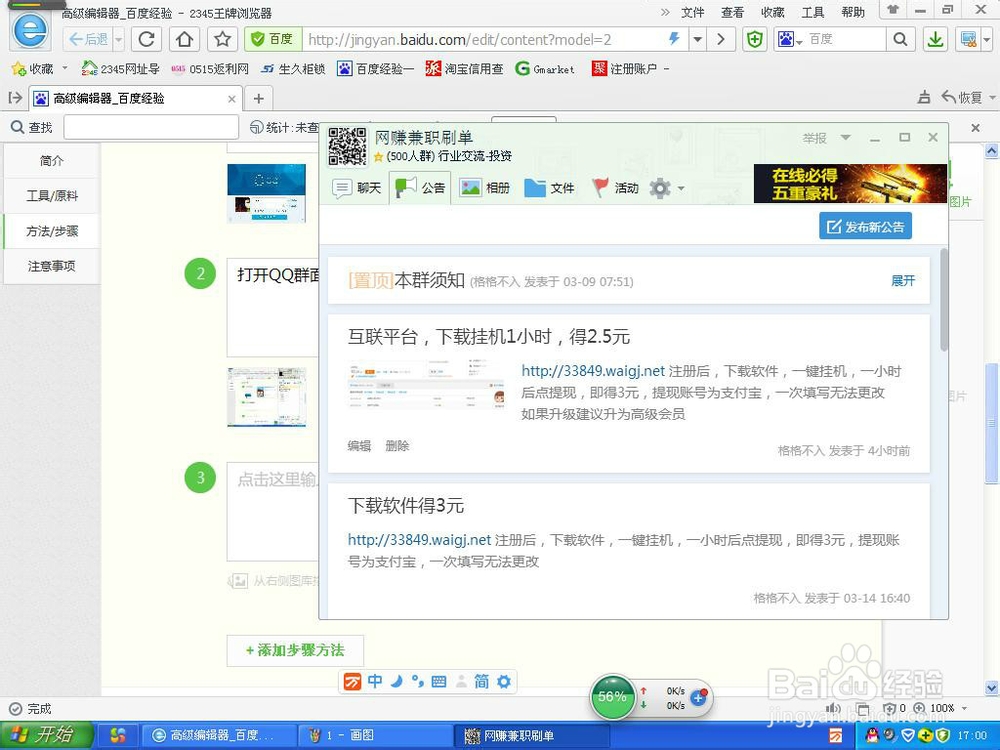
Task: Click the input method 中 language icon
Action: (375, 681)
